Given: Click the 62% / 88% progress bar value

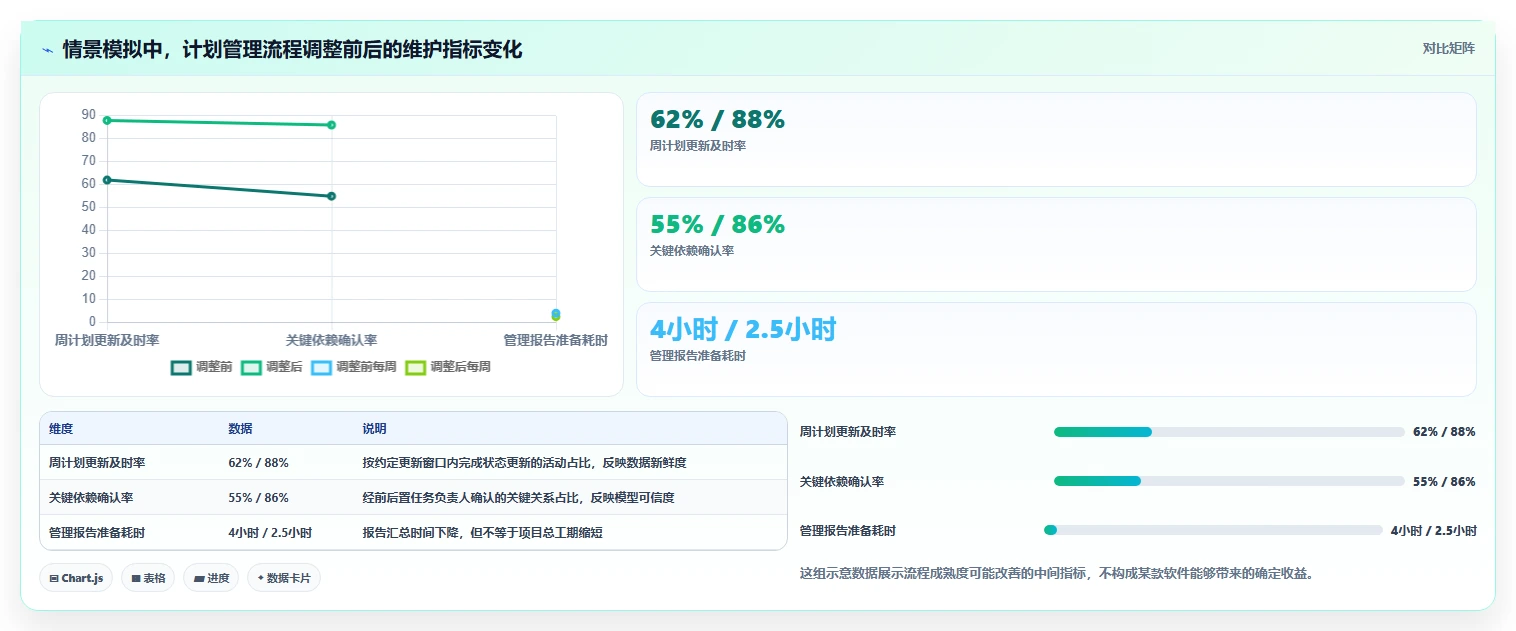Looking at the screenshot, I should pyautogui.click(x=1444, y=432).
